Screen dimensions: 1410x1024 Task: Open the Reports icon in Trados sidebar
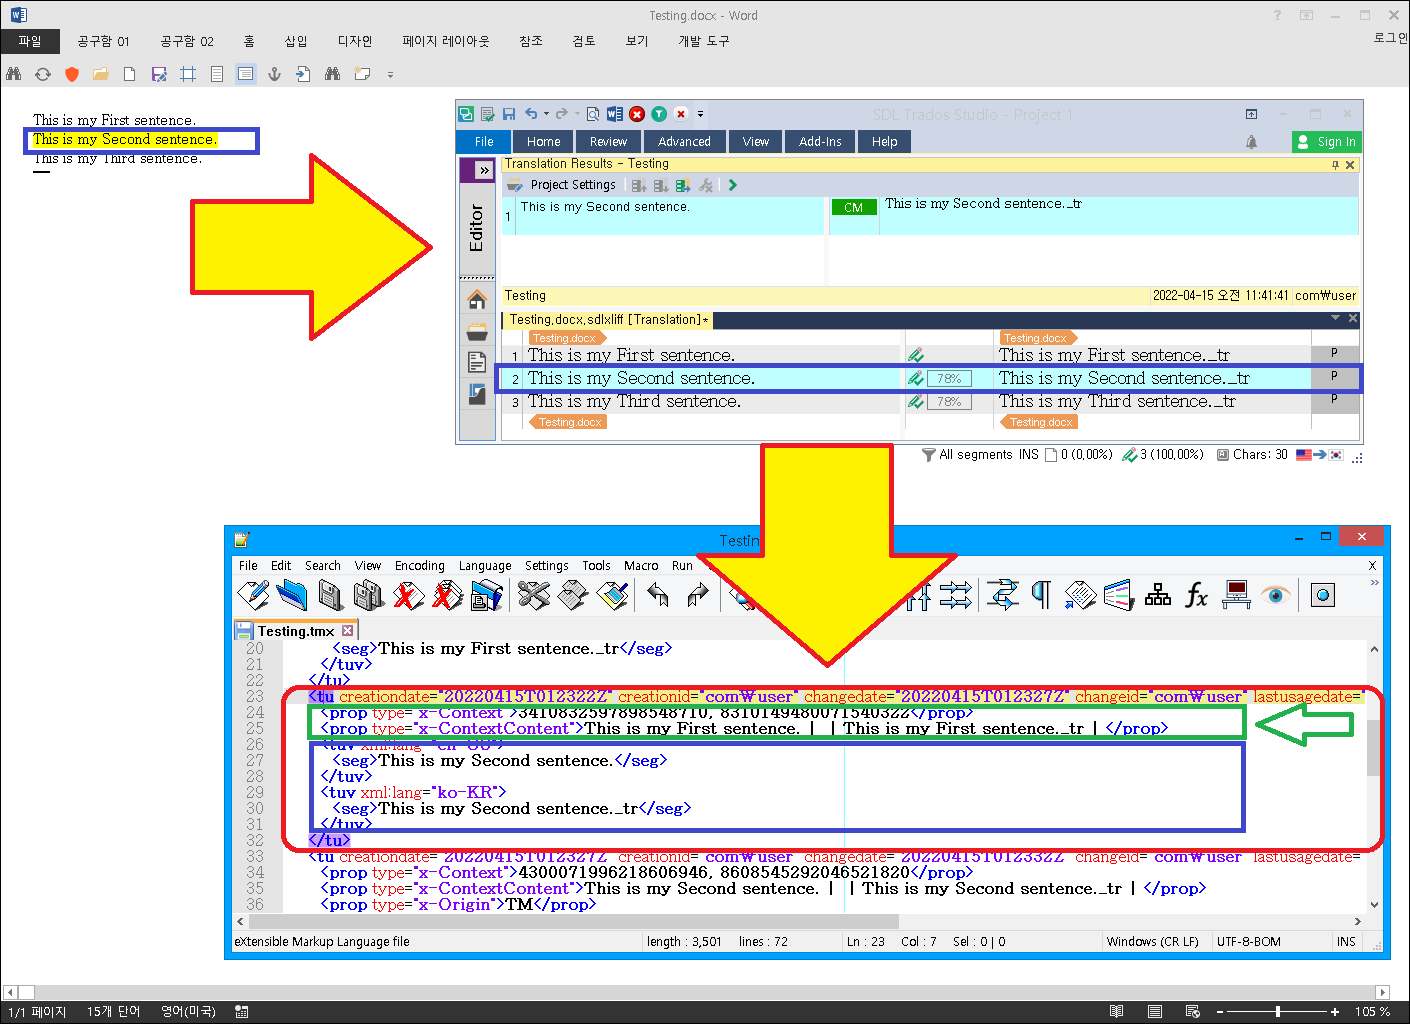477,395
